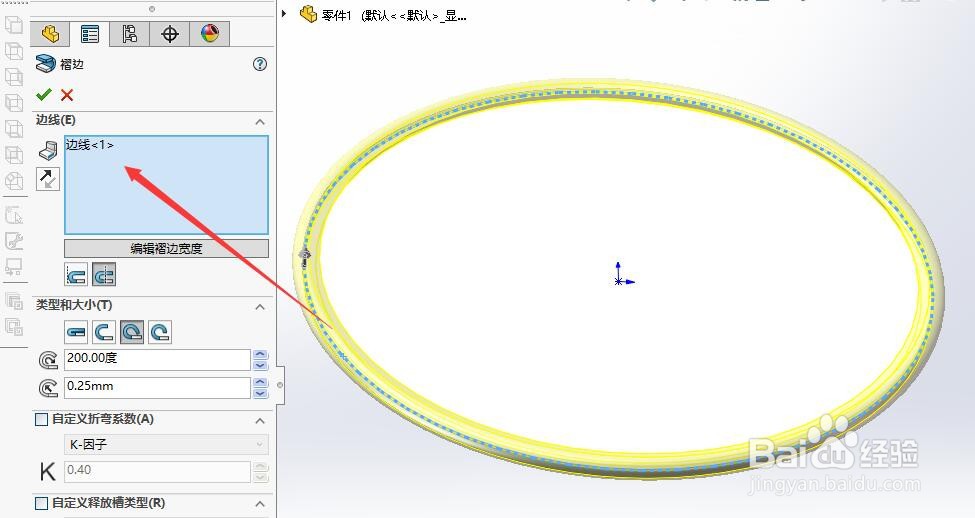Collapse the 自定义折弯系数(A) section
Screen dimensions: 975x518
pyautogui.click(x=260, y=421)
